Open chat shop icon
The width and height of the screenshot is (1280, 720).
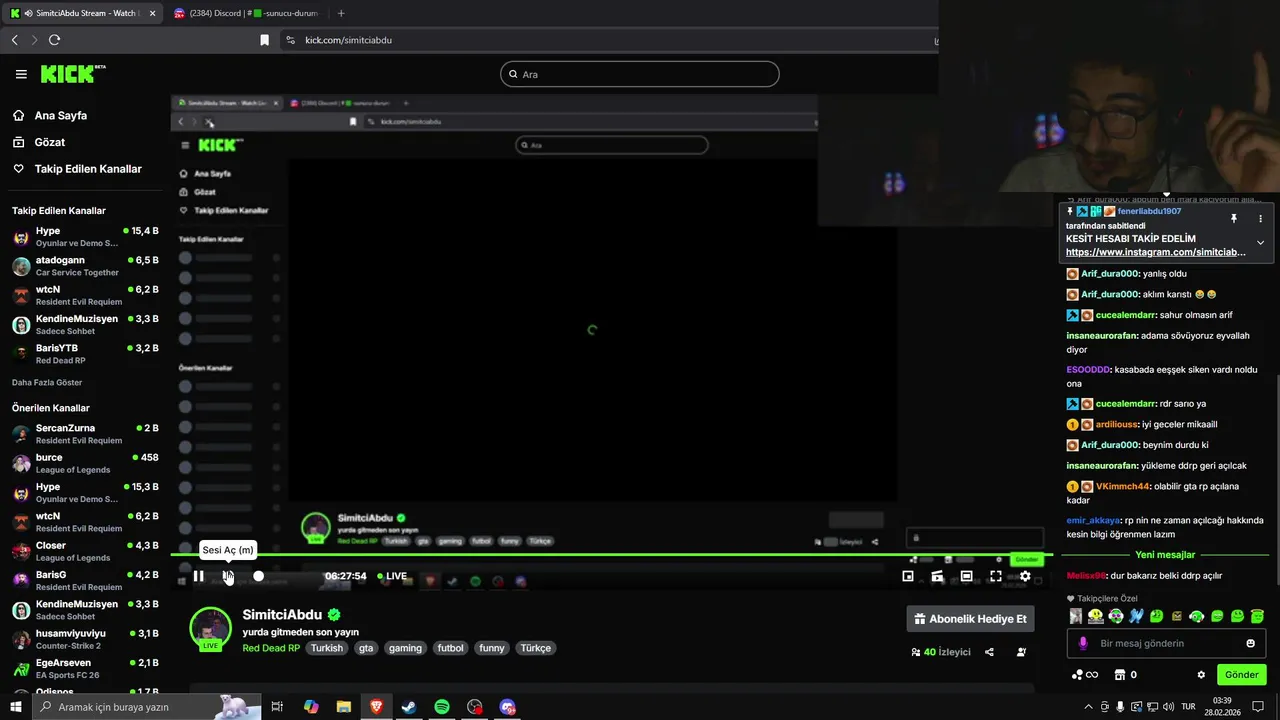(1121, 675)
